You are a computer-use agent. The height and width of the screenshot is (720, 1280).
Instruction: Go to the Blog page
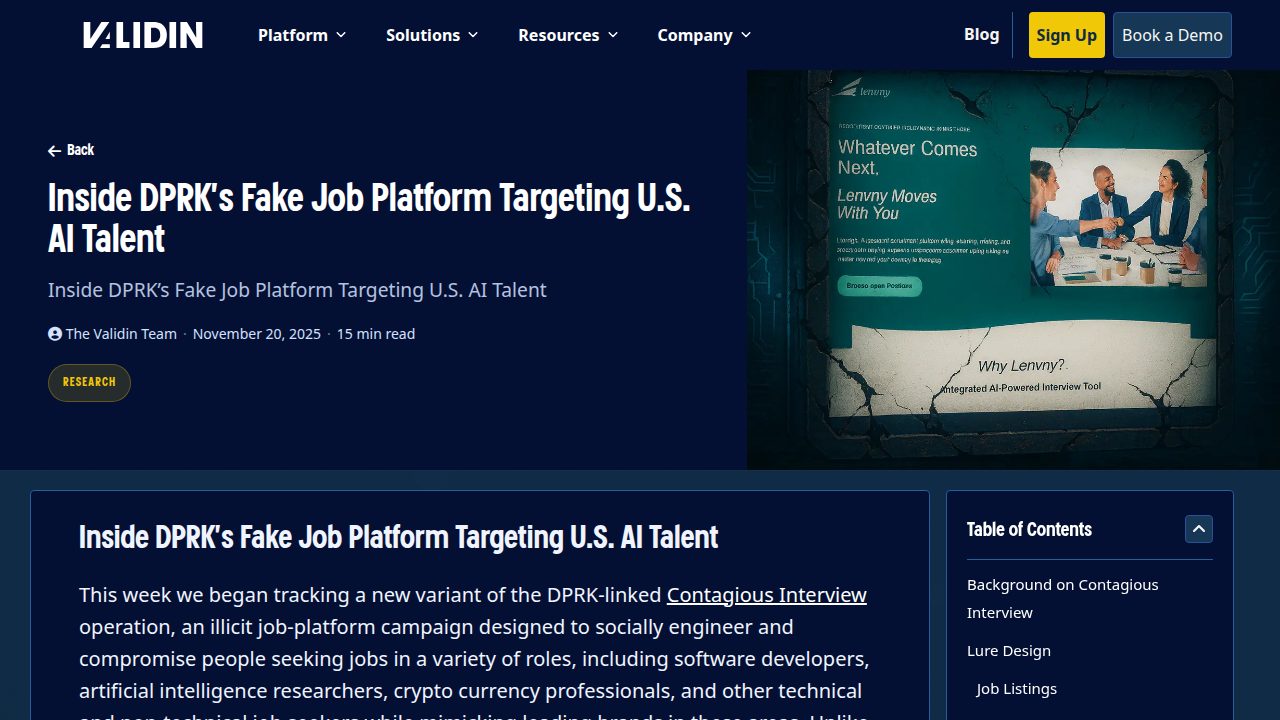coord(981,34)
